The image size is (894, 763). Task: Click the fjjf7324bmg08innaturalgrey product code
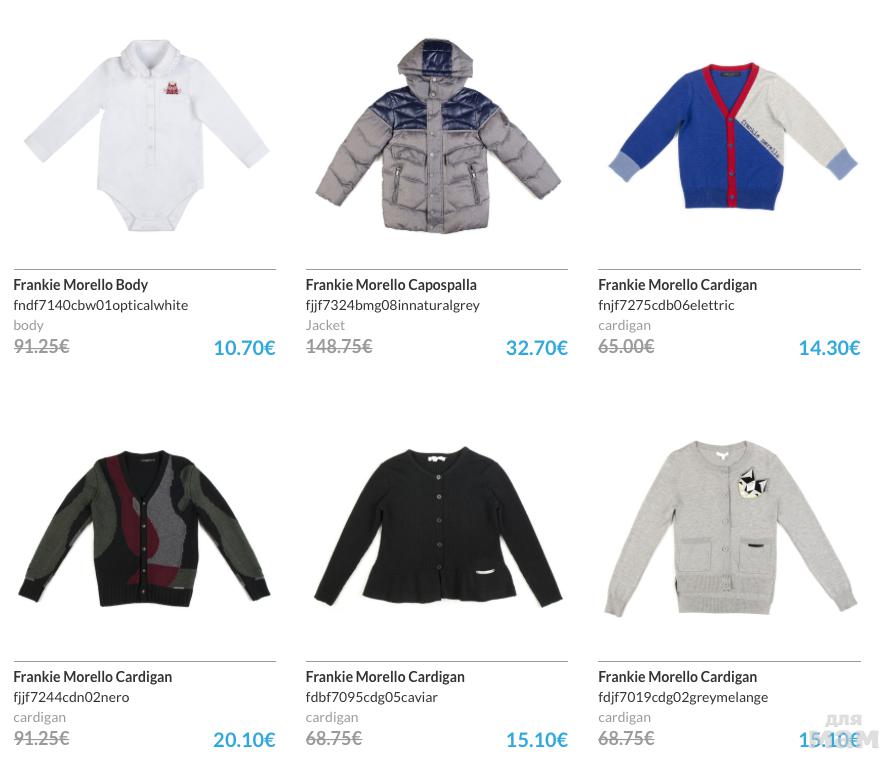point(393,305)
